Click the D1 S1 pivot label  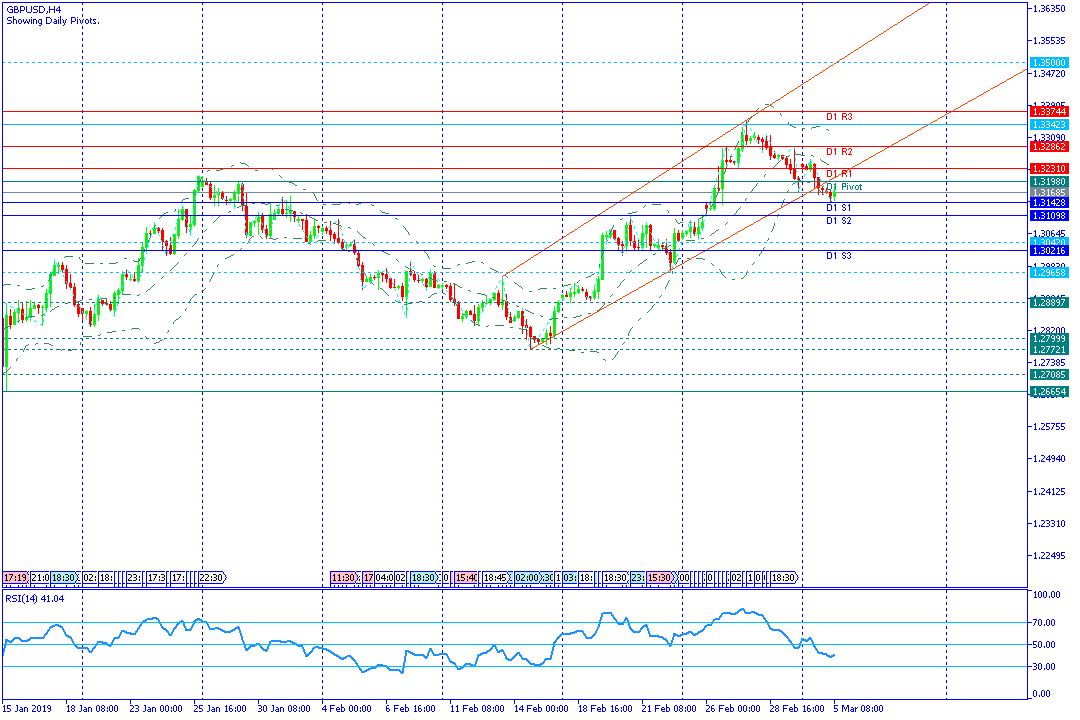[839, 207]
